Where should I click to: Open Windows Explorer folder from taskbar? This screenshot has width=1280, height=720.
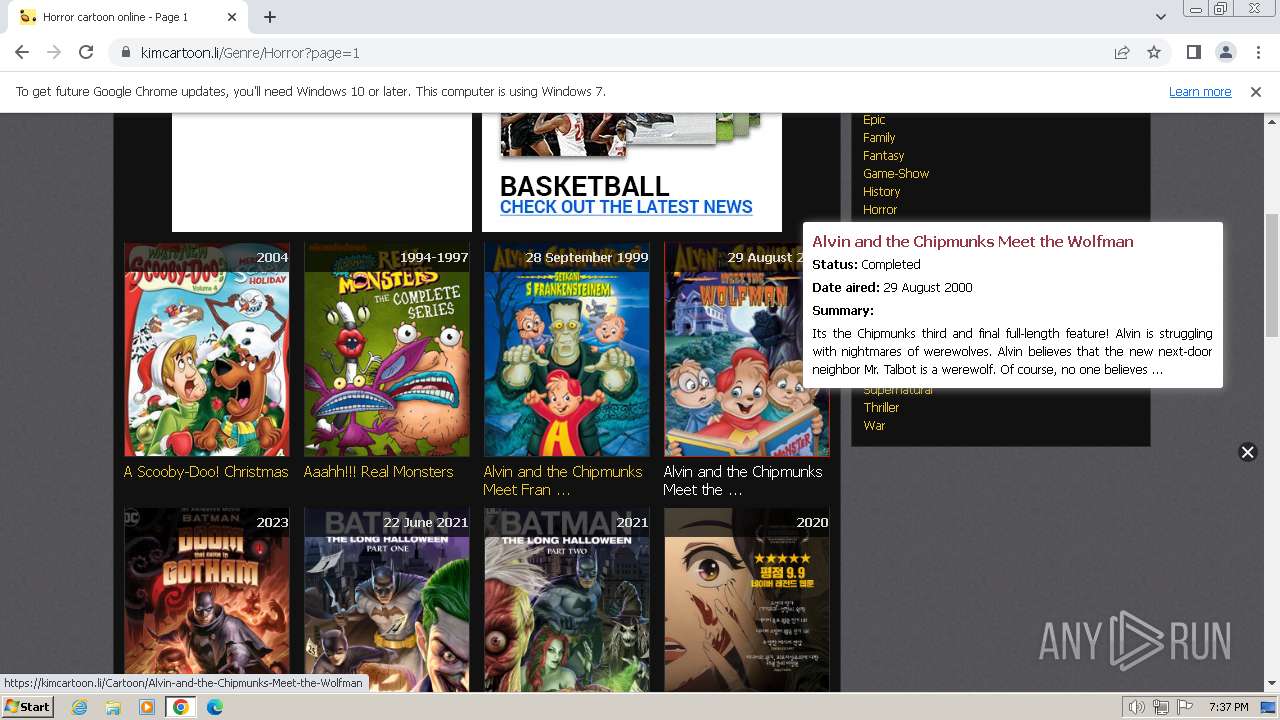113,707
